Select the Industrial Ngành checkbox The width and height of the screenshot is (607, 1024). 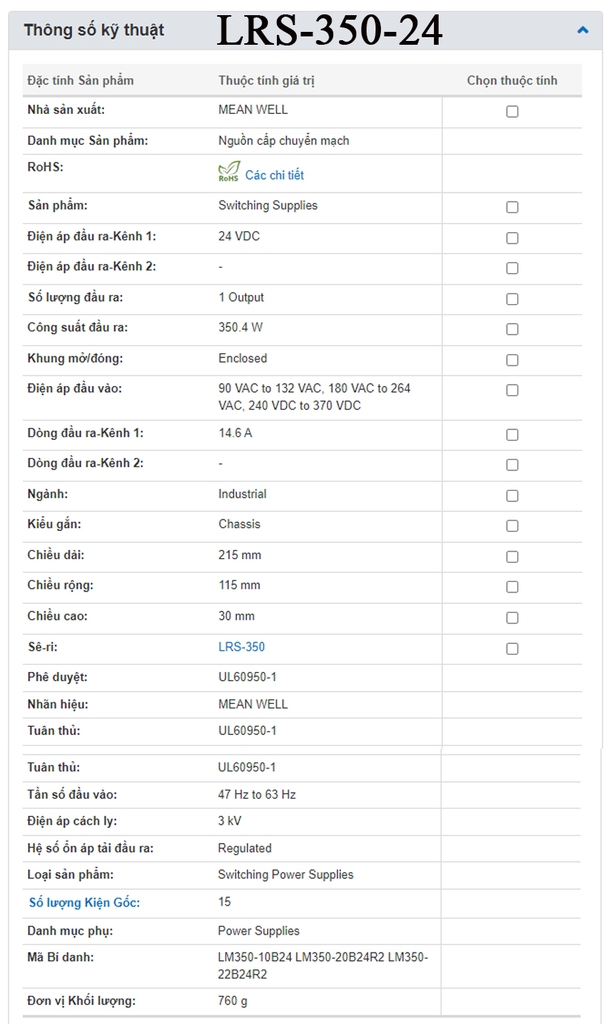click(x=512, y=496)
